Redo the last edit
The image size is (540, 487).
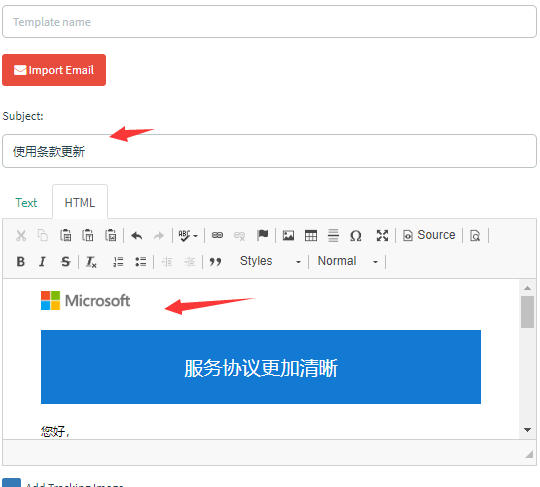coord(159,236)
